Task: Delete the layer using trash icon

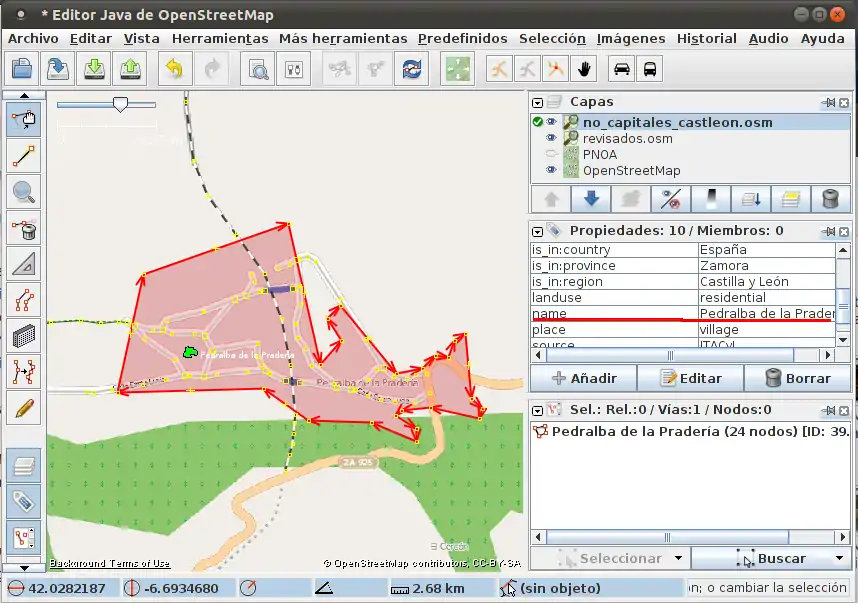Action: pos(830,199)
